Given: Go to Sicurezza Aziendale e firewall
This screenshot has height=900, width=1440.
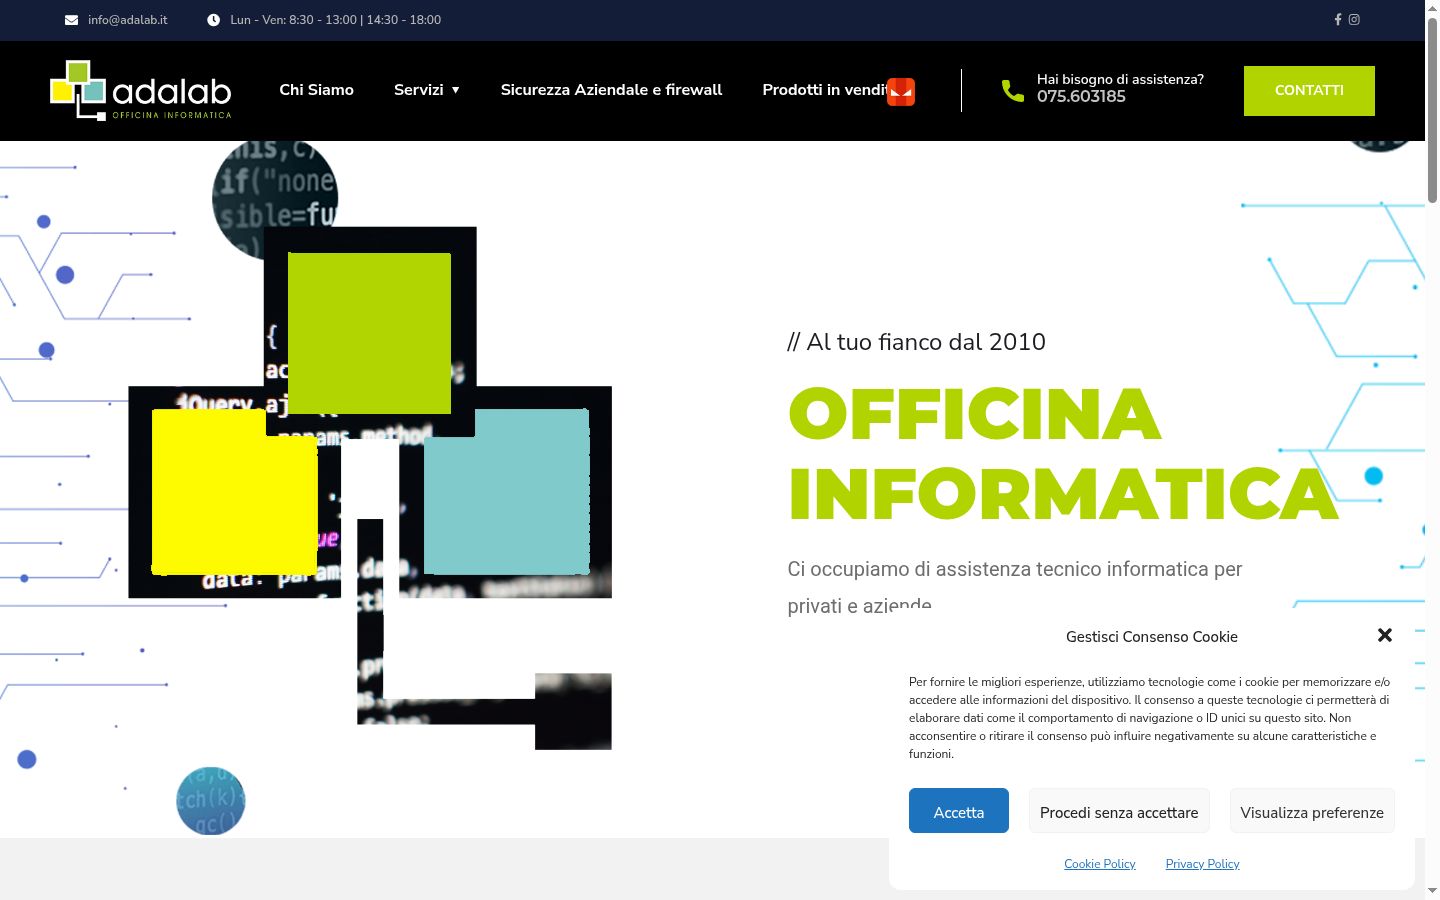Looking at the screenshot, I should (x=611, y=90).
